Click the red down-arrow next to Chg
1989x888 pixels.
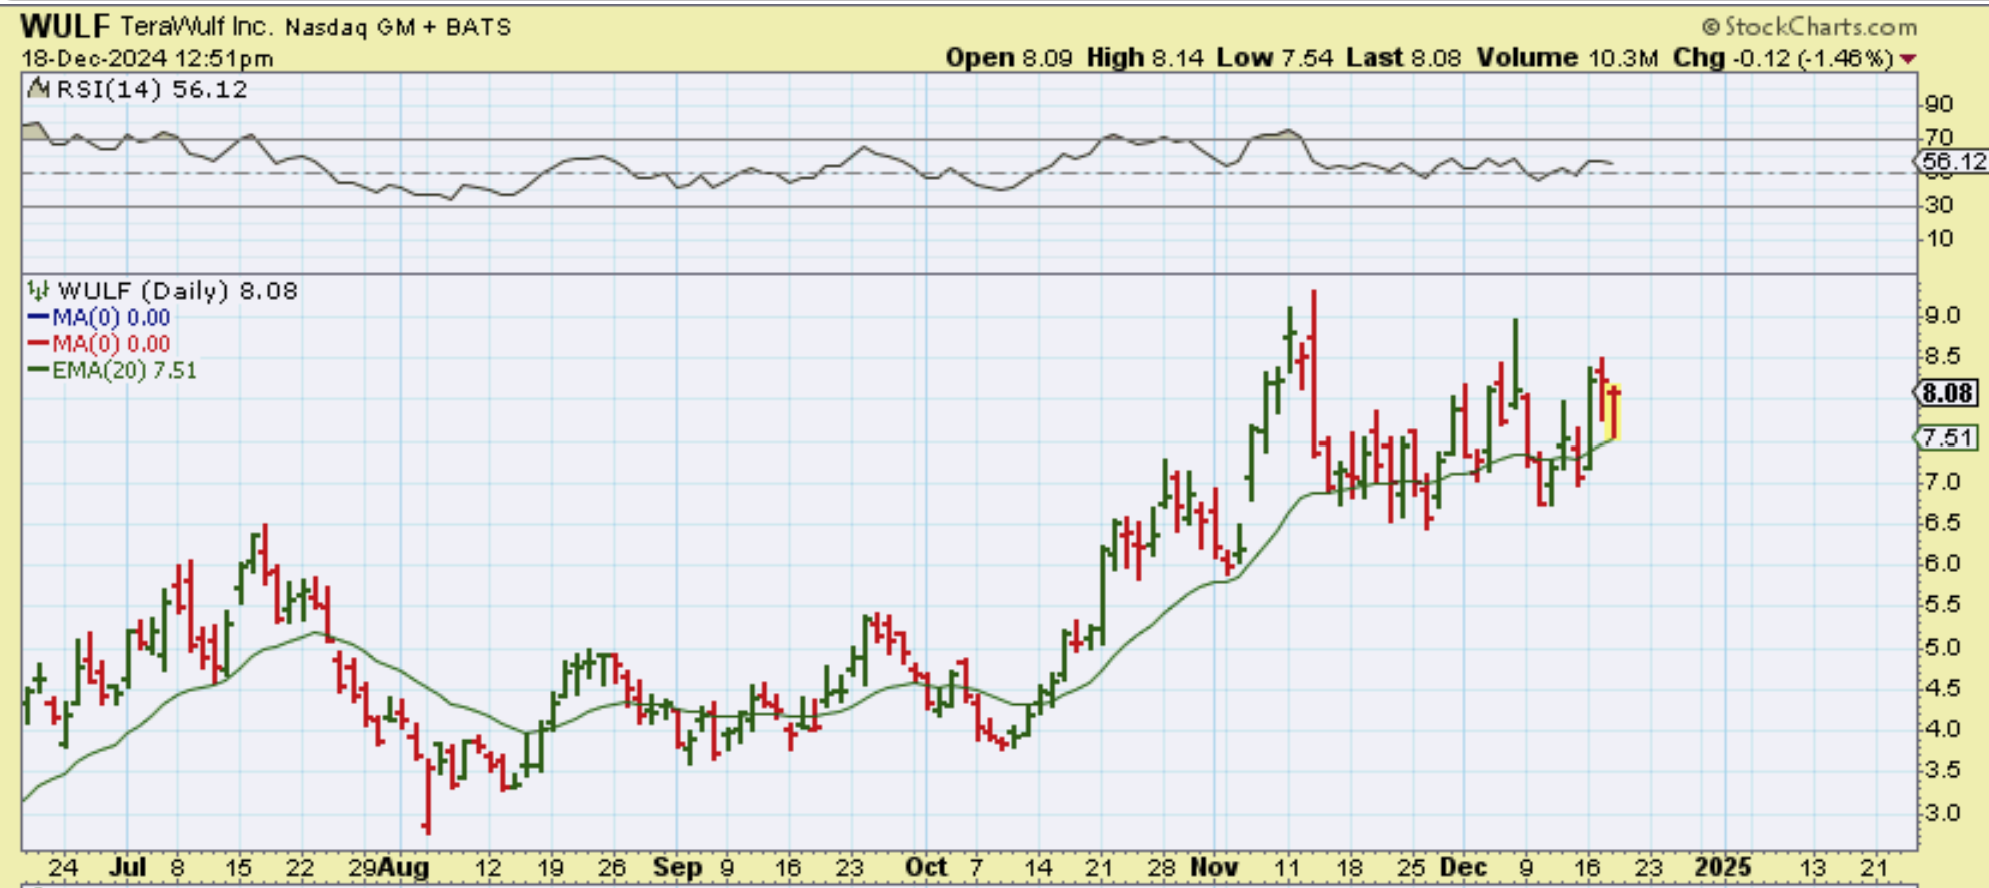(1909, 59)
